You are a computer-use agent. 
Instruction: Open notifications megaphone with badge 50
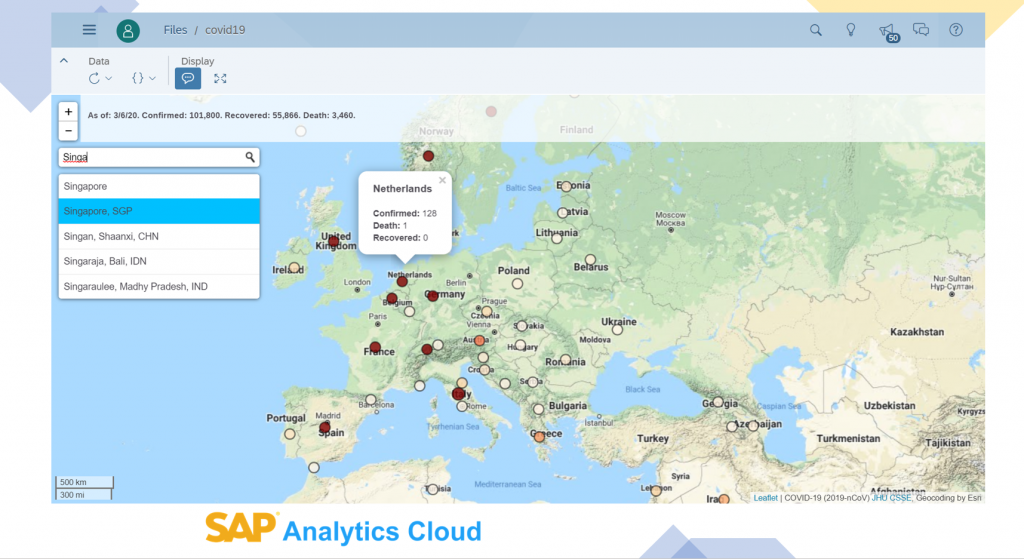(x=888, y=31)
